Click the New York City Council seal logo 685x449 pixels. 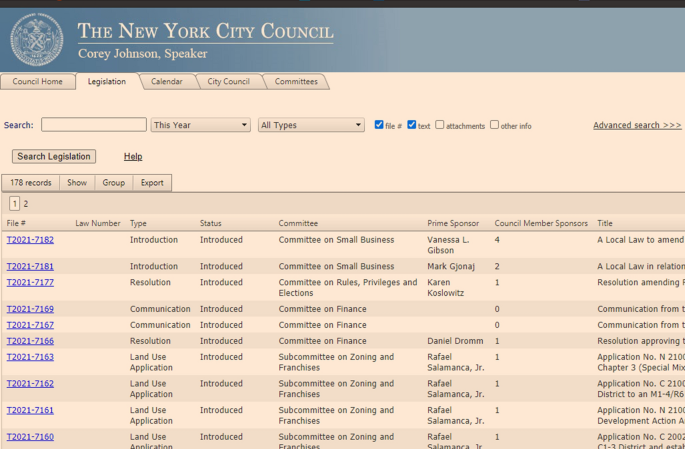pyautogui.click(x=37, y=39)
